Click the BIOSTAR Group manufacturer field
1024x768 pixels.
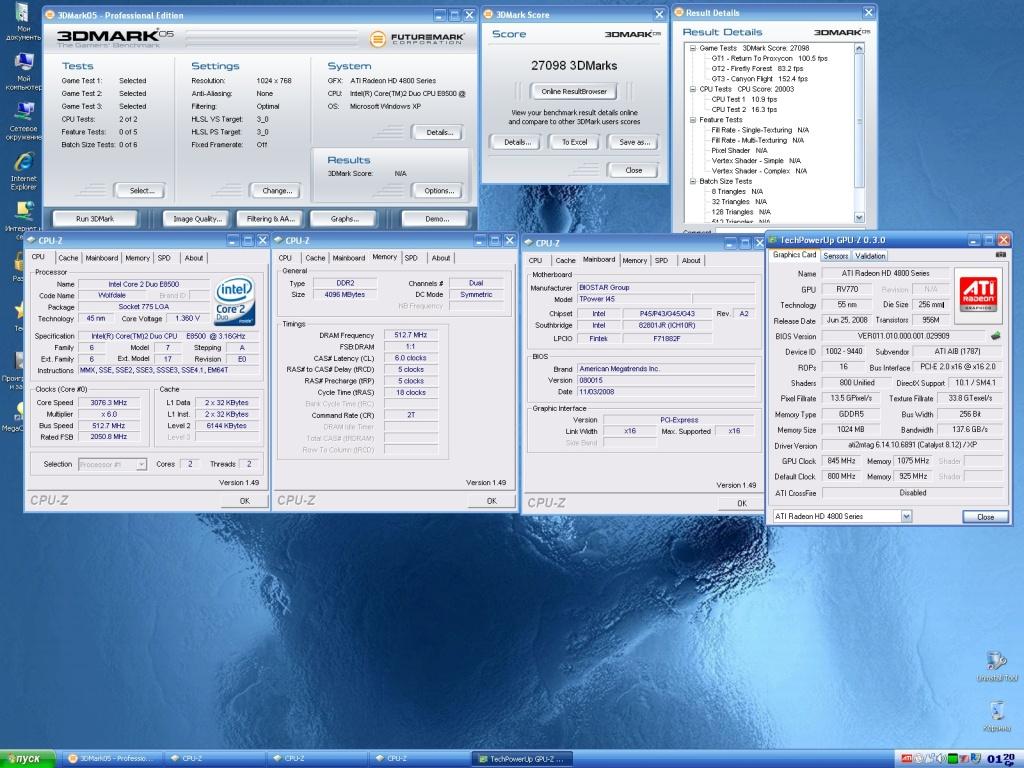[x=666, y=287]
